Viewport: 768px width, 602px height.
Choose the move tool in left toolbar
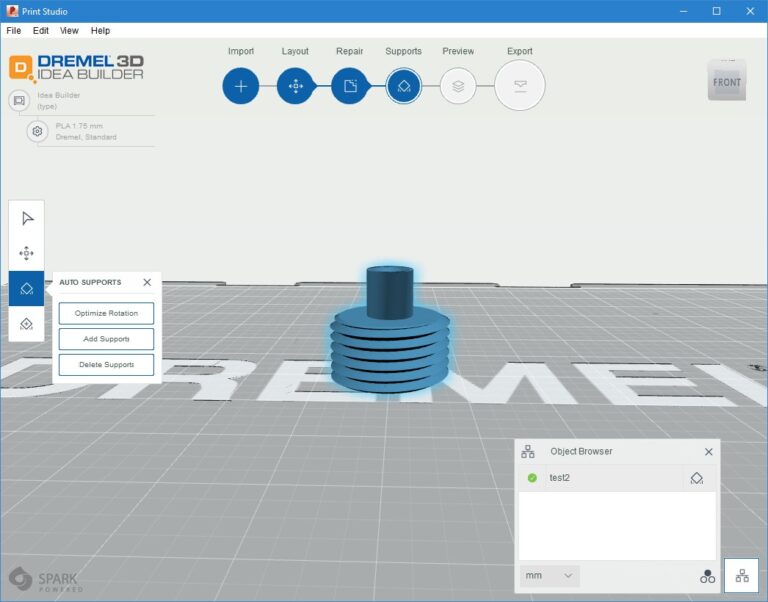pyautogui.click(x=27, y=253)
